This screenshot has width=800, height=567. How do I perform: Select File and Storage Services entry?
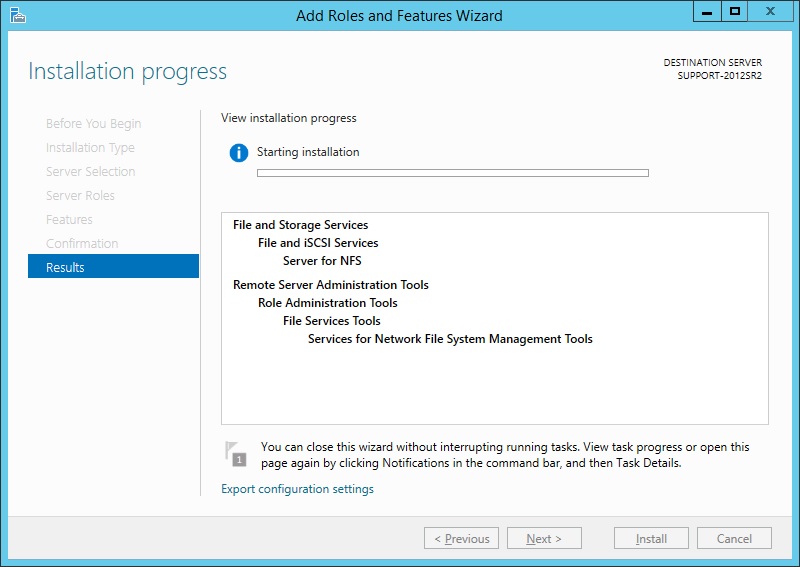point(300,225)
